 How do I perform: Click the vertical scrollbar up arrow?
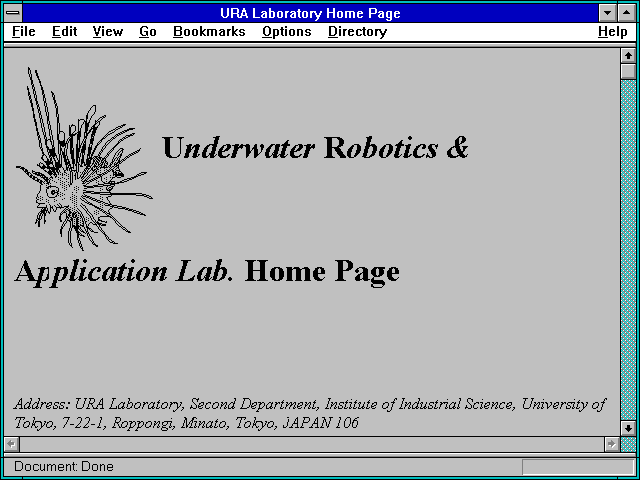point(628,56)
